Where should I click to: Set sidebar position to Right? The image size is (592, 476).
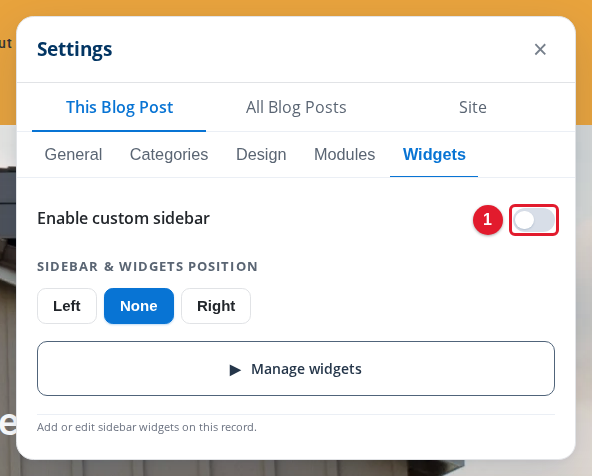[x=216, y=306]
